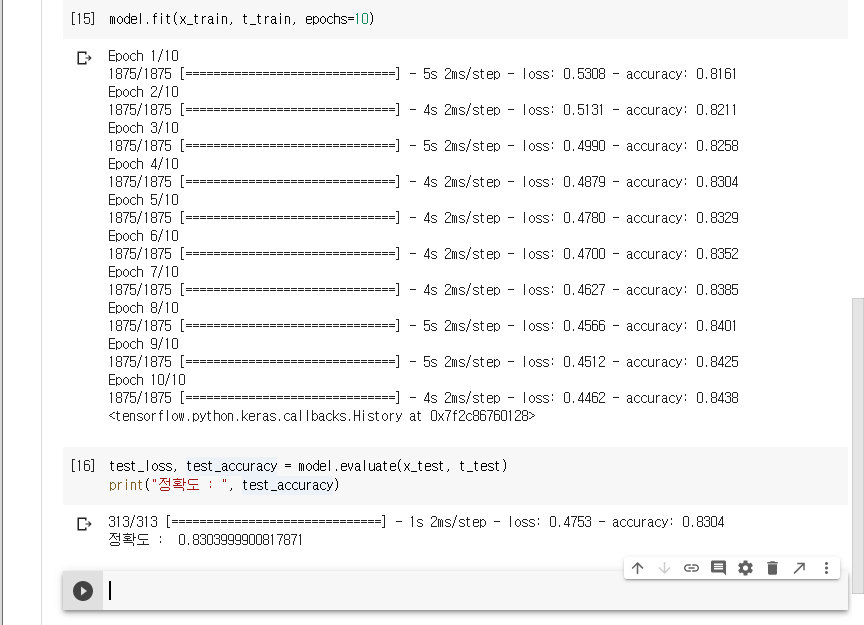Run the empty code cell
Screen dimensions: 864x625
(x=83, y=591)
